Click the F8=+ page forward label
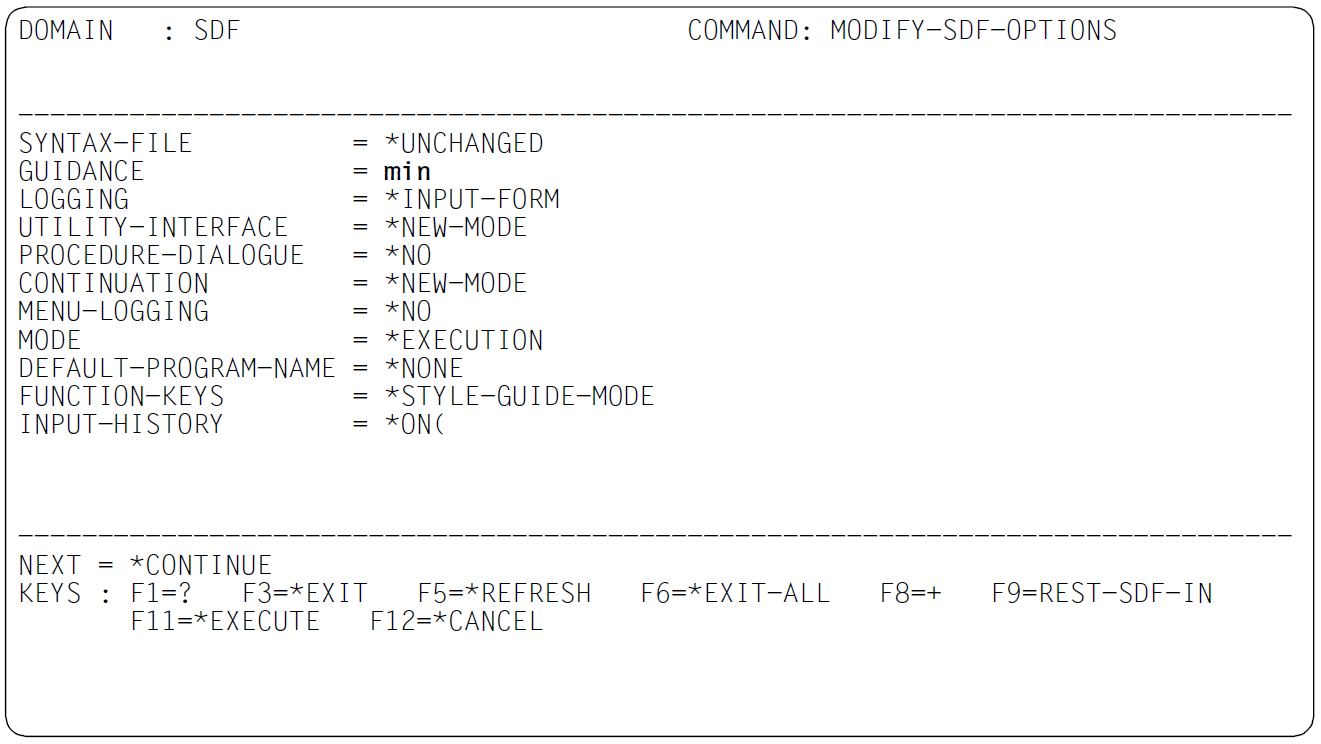Image resolution: width=1321 pixels, height=744 pixels. coord(911,593)
